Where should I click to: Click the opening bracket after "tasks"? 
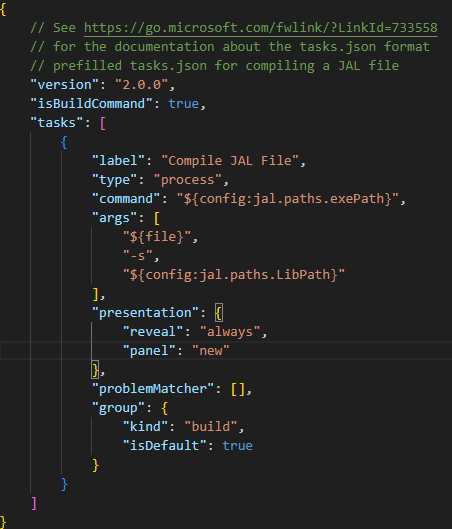click(x=103, y=123)
